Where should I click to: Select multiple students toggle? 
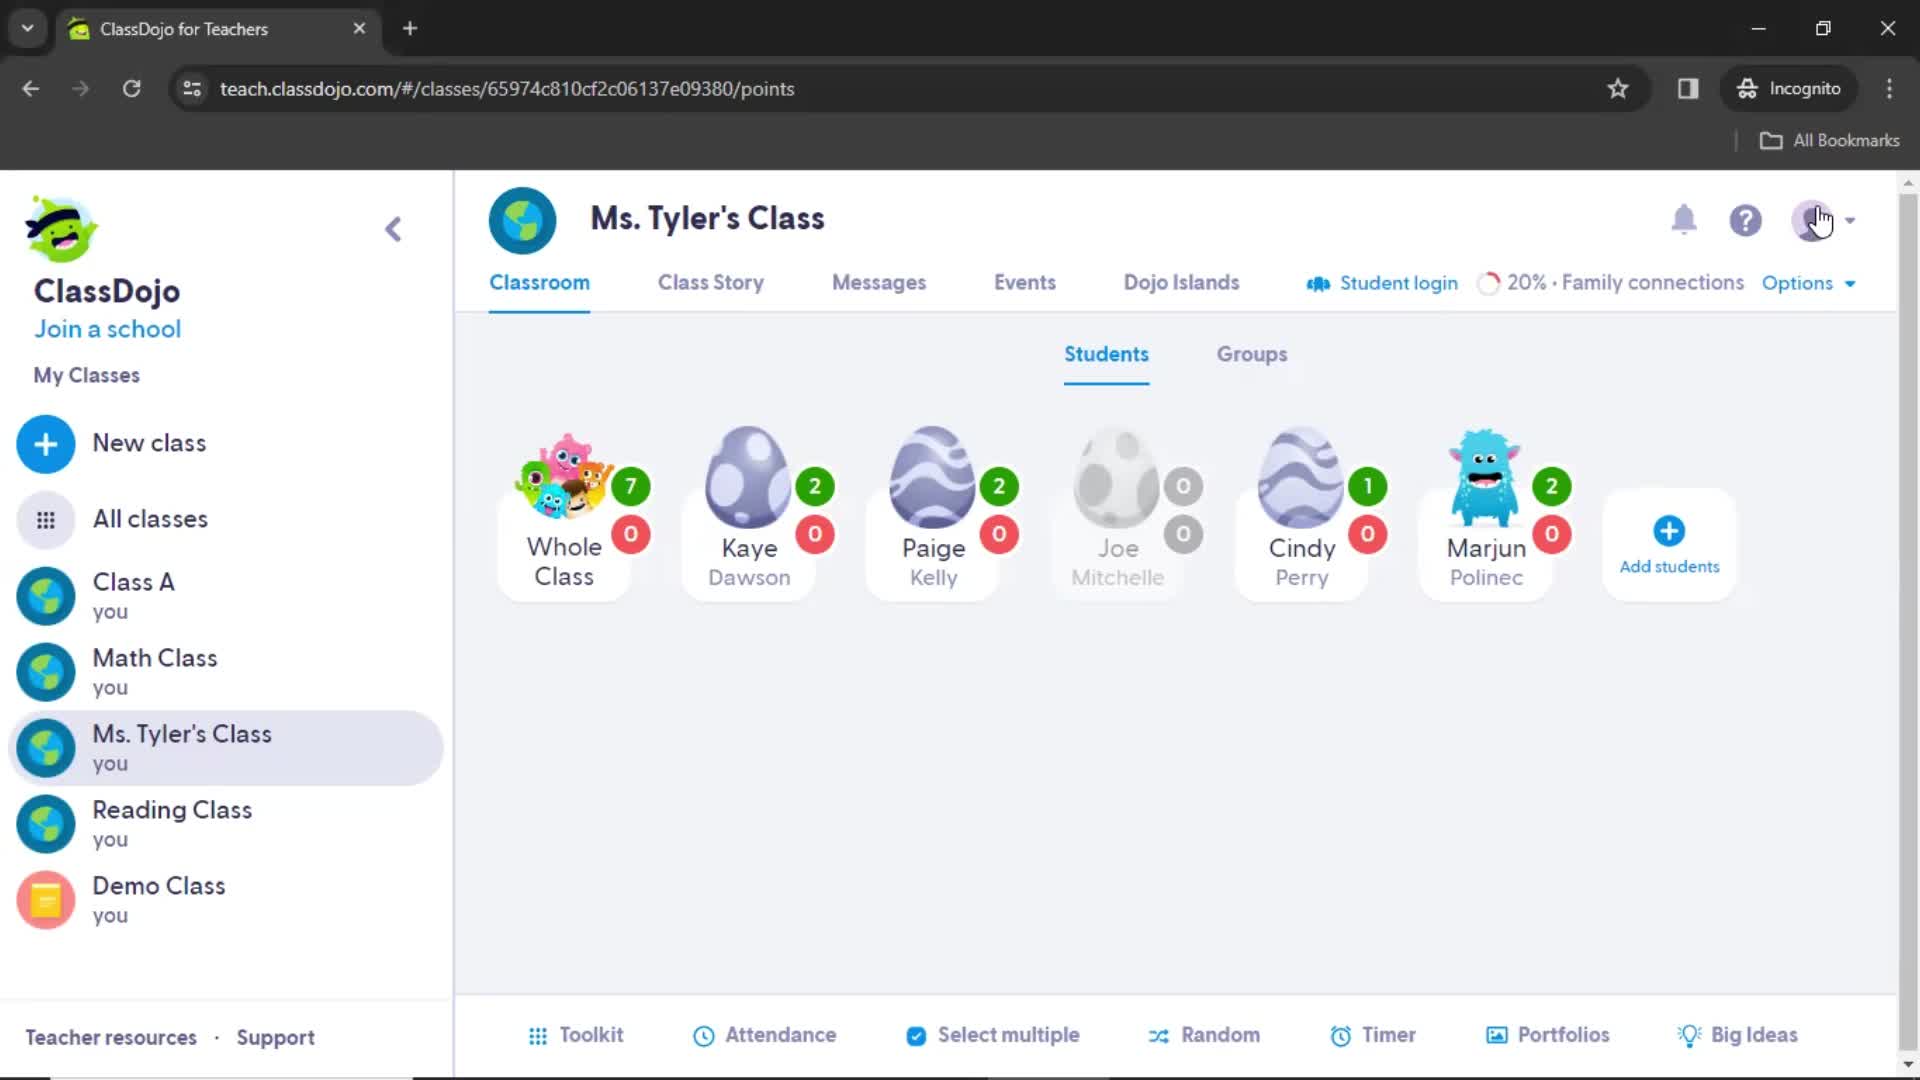pos(993,1035)
